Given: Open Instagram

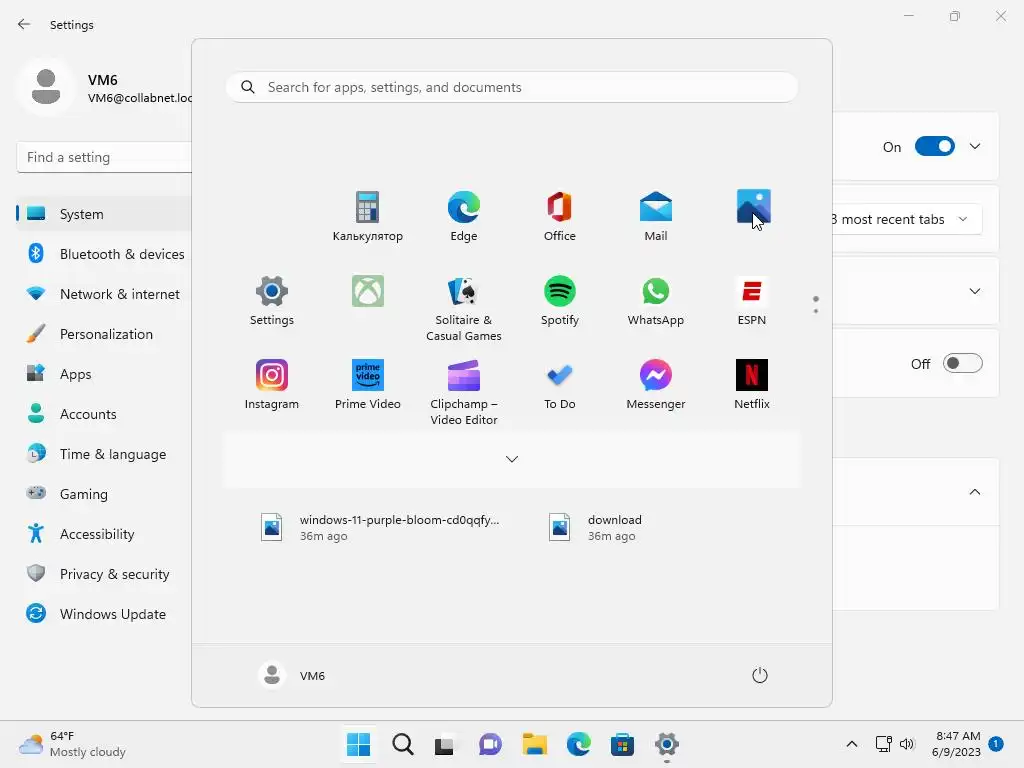Looking at the screenshot, I should [x=272, y=385].
